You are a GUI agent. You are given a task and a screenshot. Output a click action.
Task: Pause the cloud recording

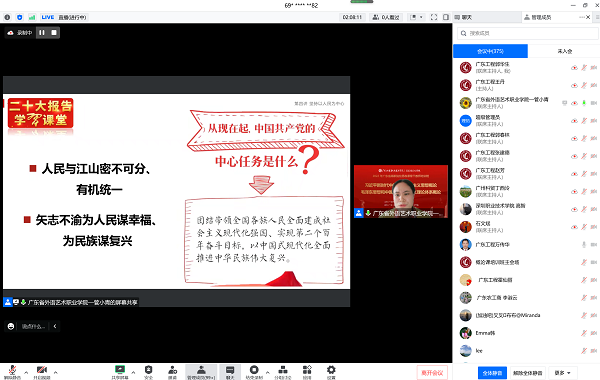coord(42,33)
